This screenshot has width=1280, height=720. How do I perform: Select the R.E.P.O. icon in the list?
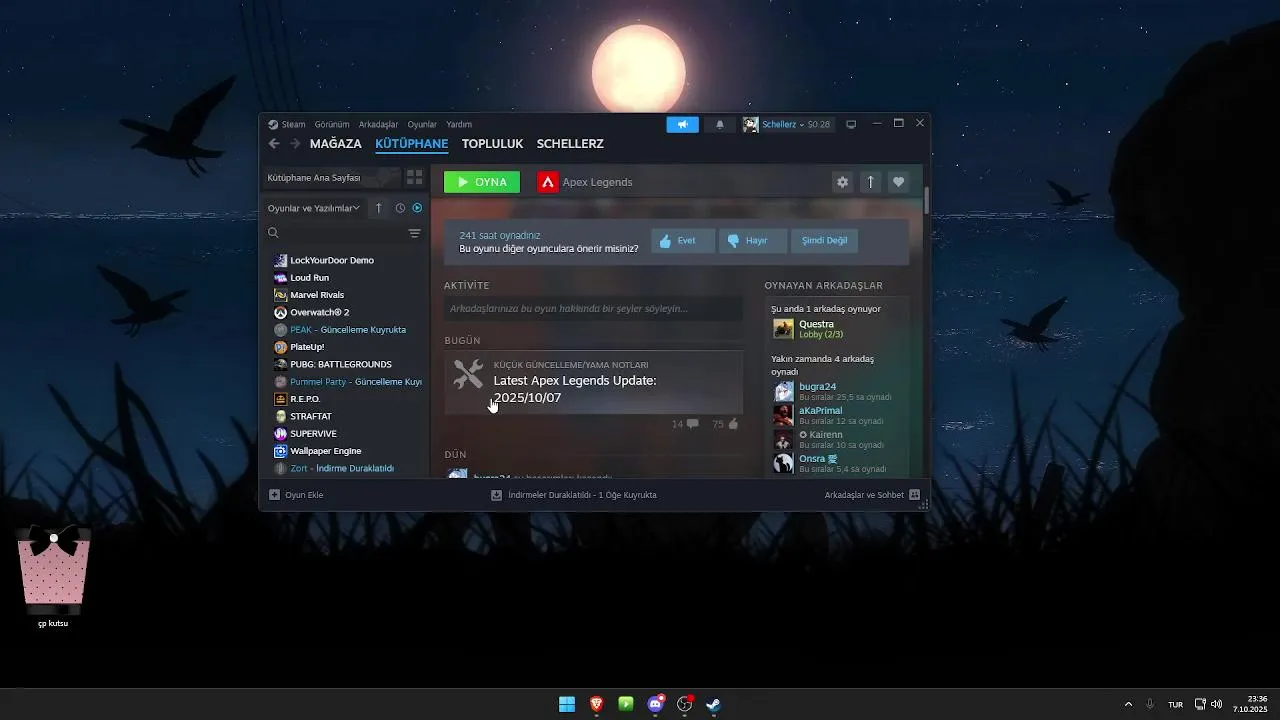click(x=281, y=399)
